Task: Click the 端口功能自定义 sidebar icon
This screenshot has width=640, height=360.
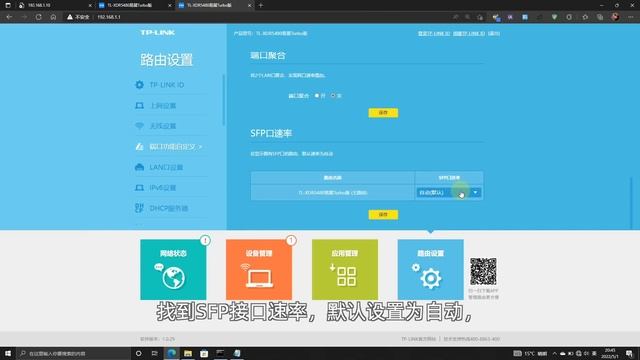Action: (x=139, y=147)
